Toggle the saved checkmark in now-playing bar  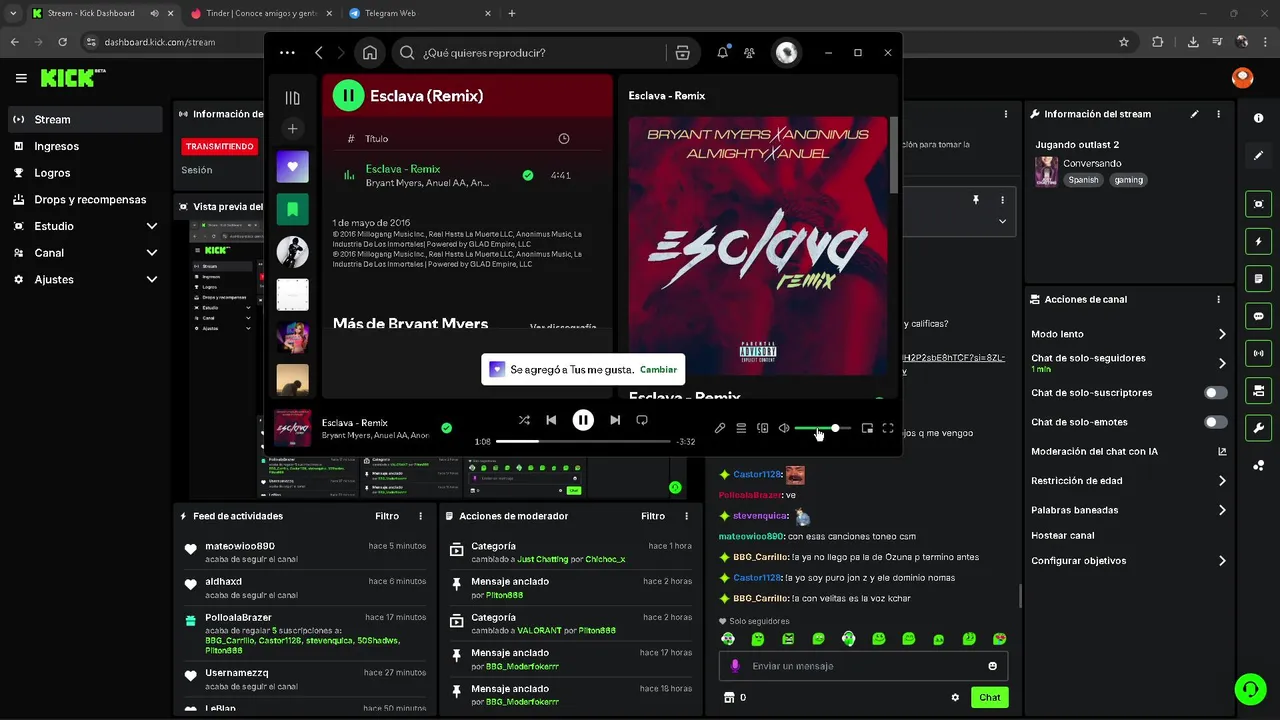(x=446, y=428)
